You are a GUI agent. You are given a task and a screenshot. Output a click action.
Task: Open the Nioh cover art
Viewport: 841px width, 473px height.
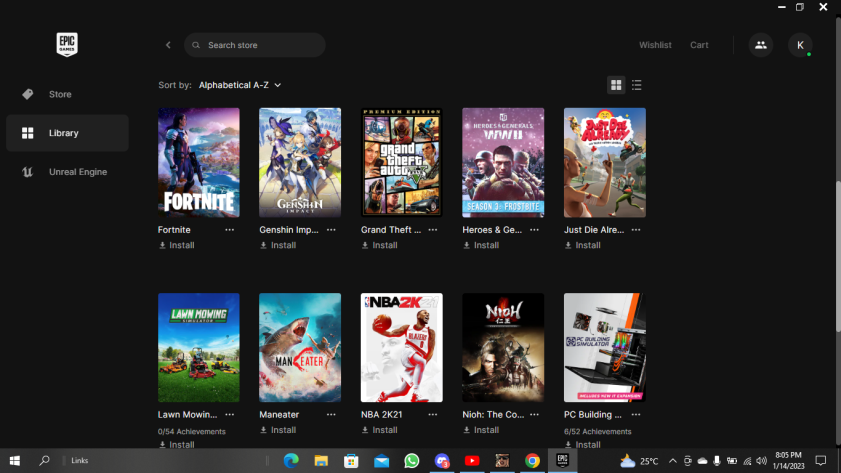point(503,348)
